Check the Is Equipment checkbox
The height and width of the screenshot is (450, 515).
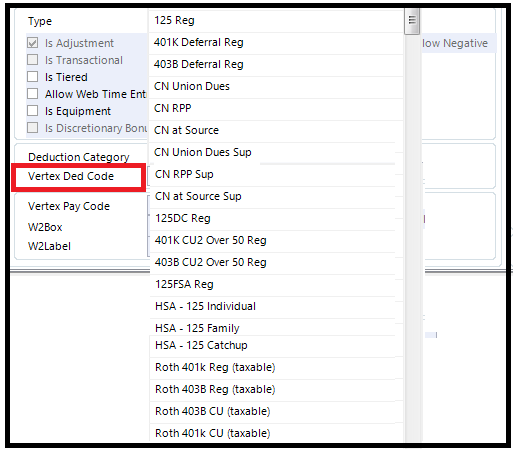pos(32,111)
